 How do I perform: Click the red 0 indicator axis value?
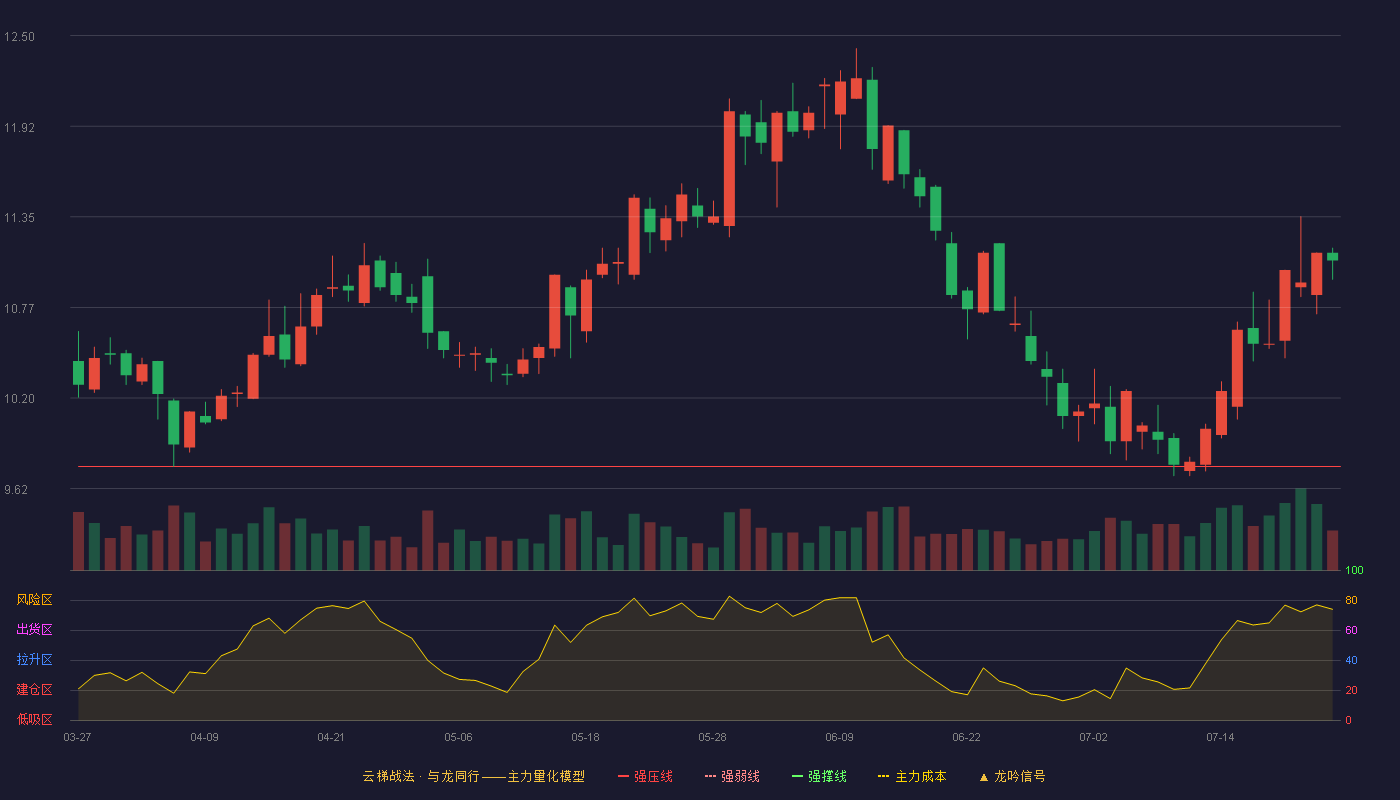[x=1348, y=721]
